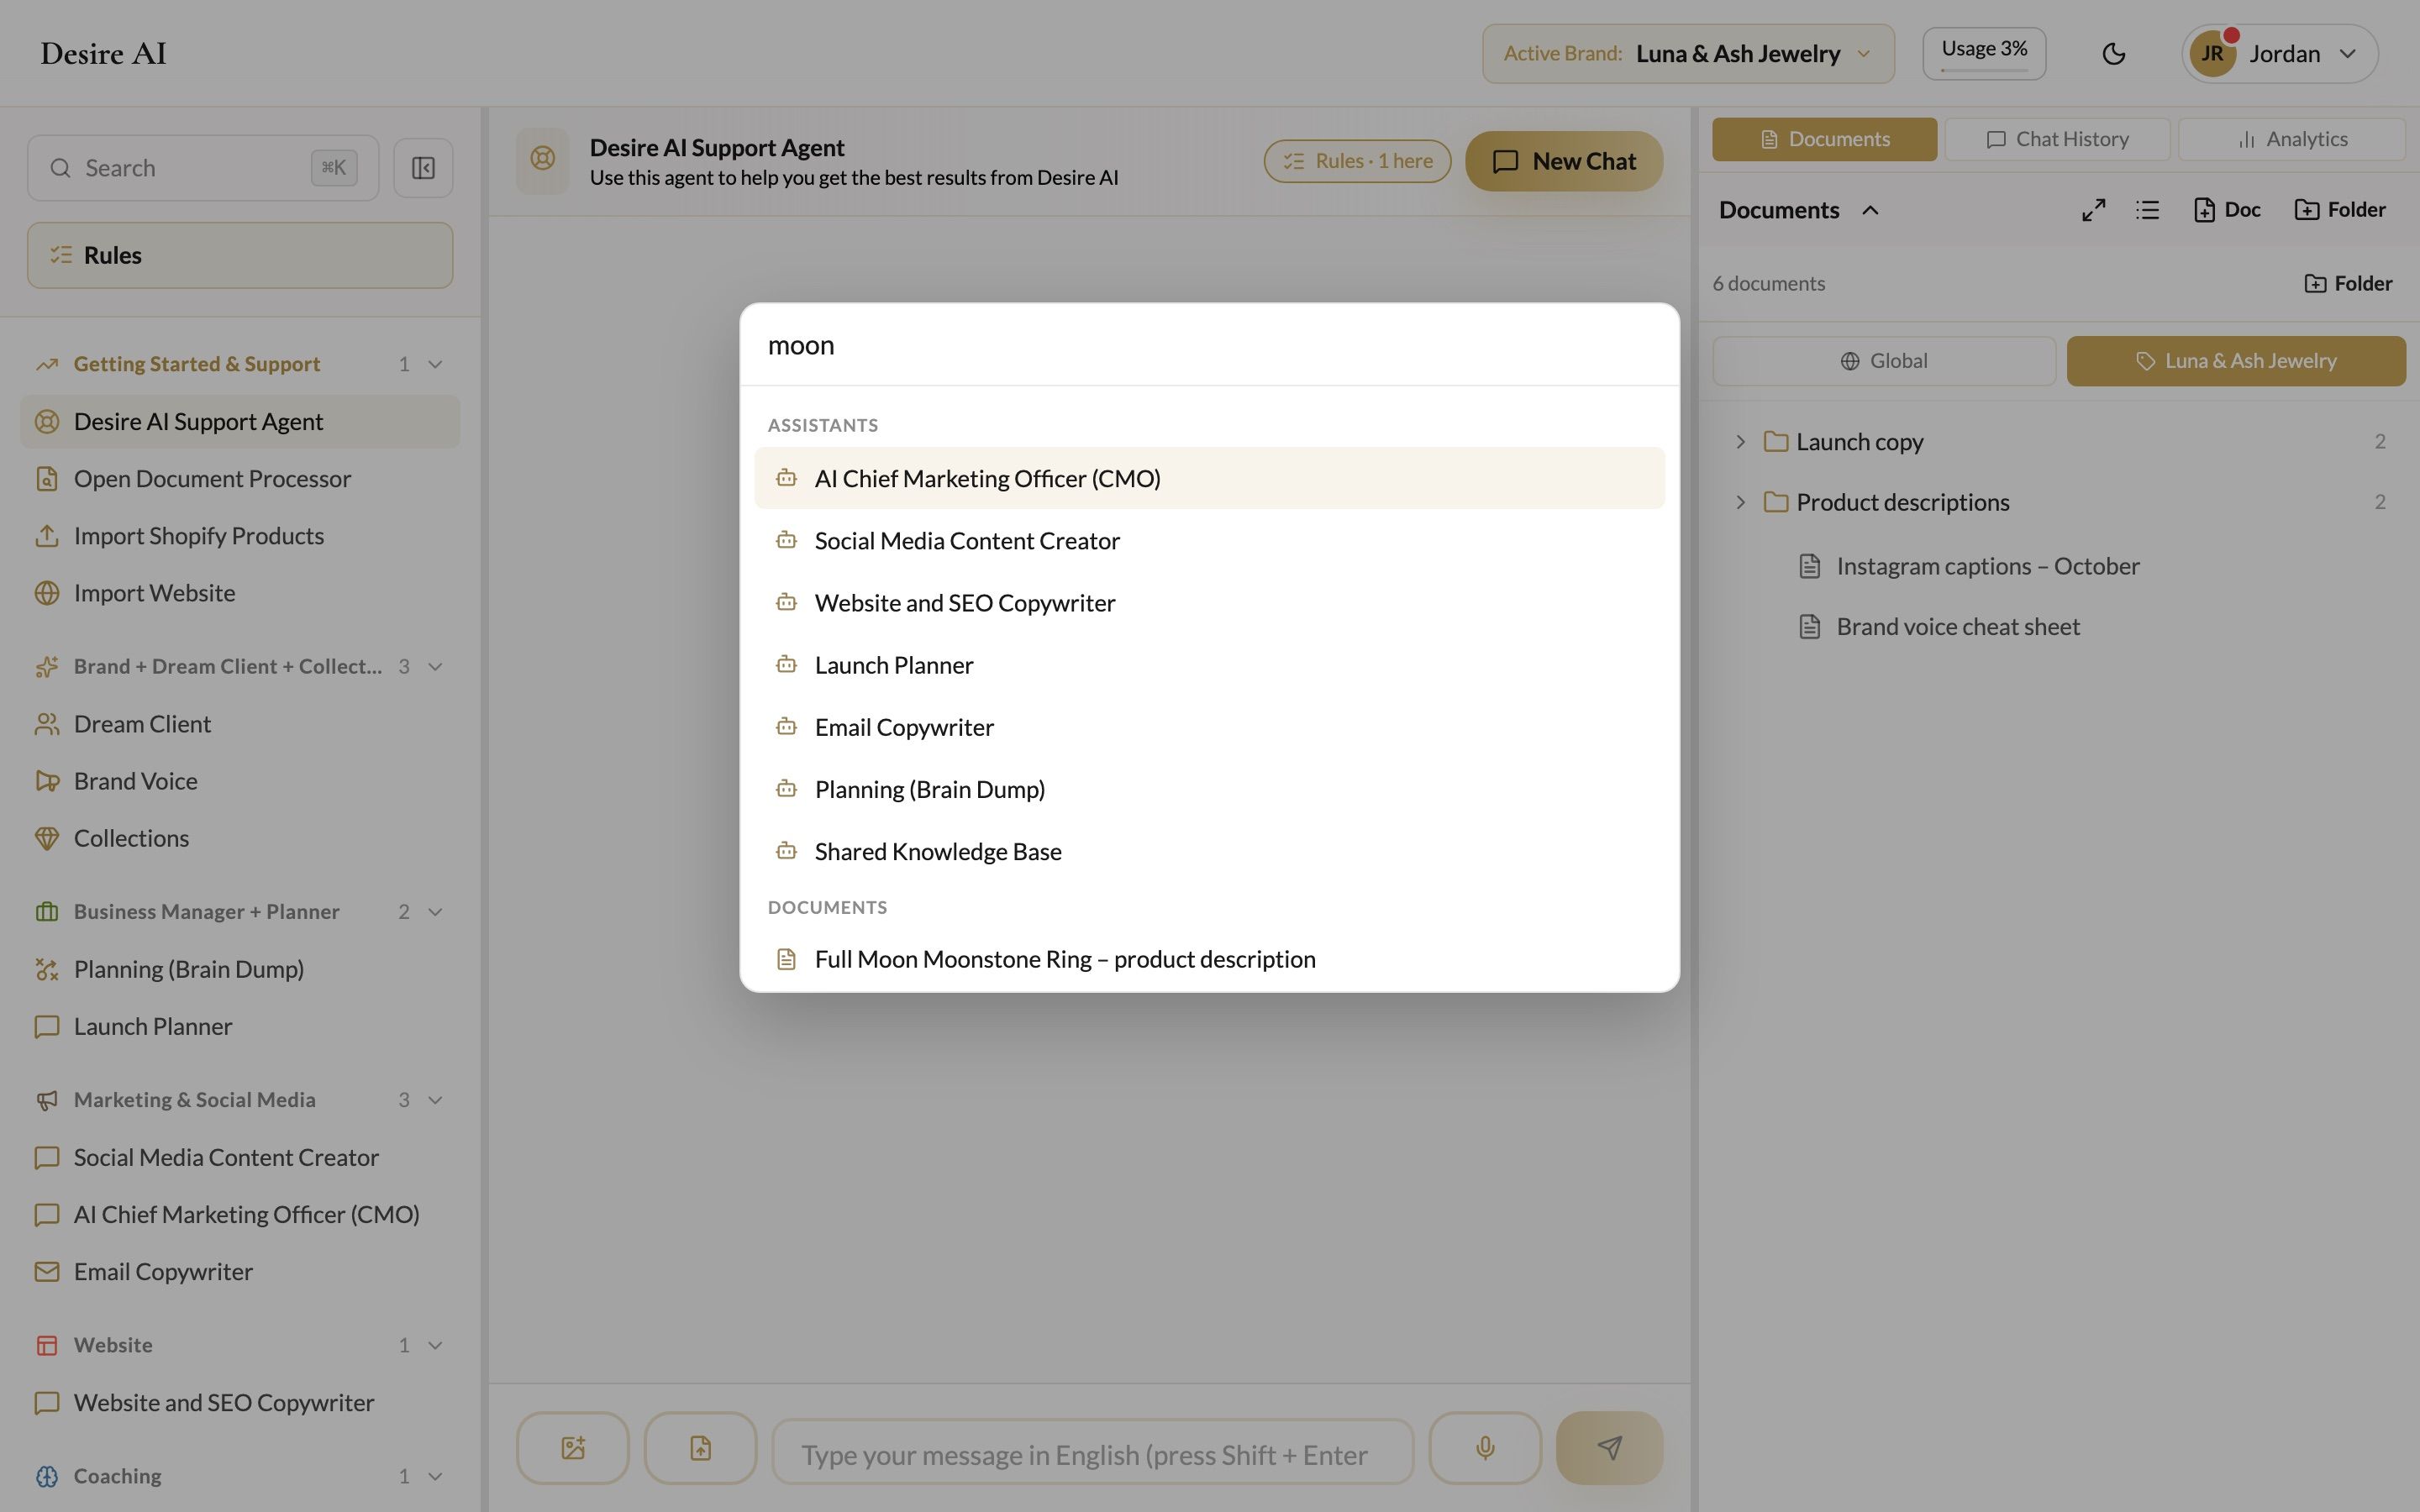Screen dimensions: 2420x1512
Task: Open Rules · 1 here pill
Action: click(1357, 161)
